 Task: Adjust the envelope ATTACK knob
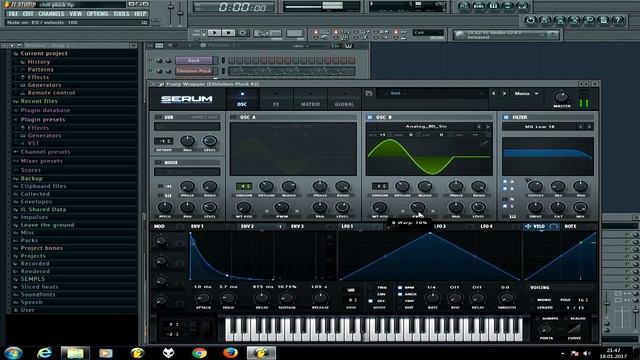tap(203, 298)
